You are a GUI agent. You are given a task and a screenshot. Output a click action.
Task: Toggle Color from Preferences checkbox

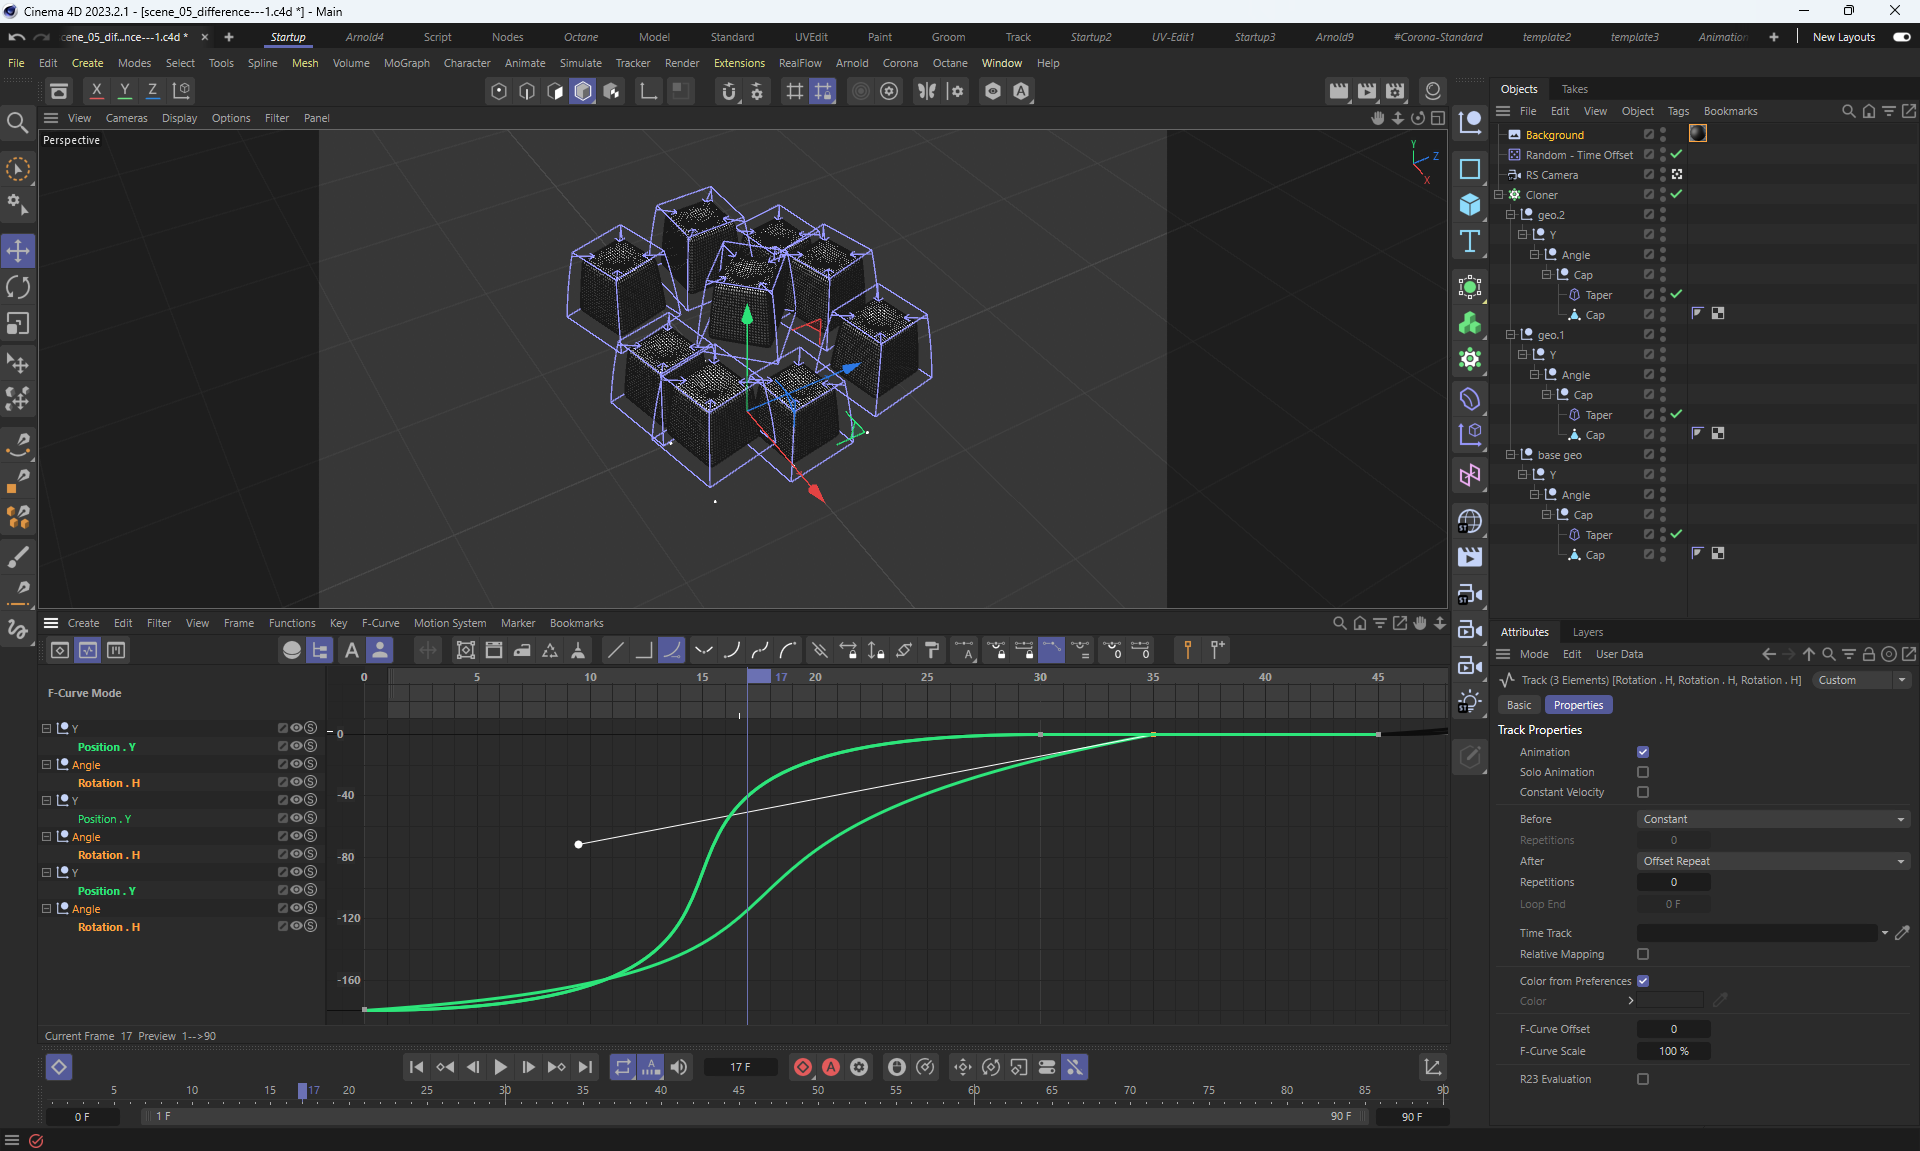click(1642, 981)
